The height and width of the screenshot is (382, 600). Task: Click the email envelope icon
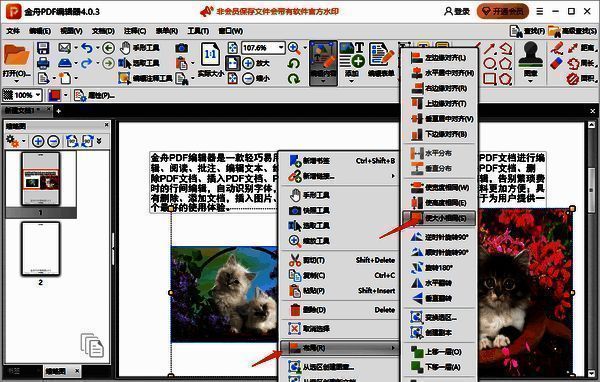click(65, 48)
